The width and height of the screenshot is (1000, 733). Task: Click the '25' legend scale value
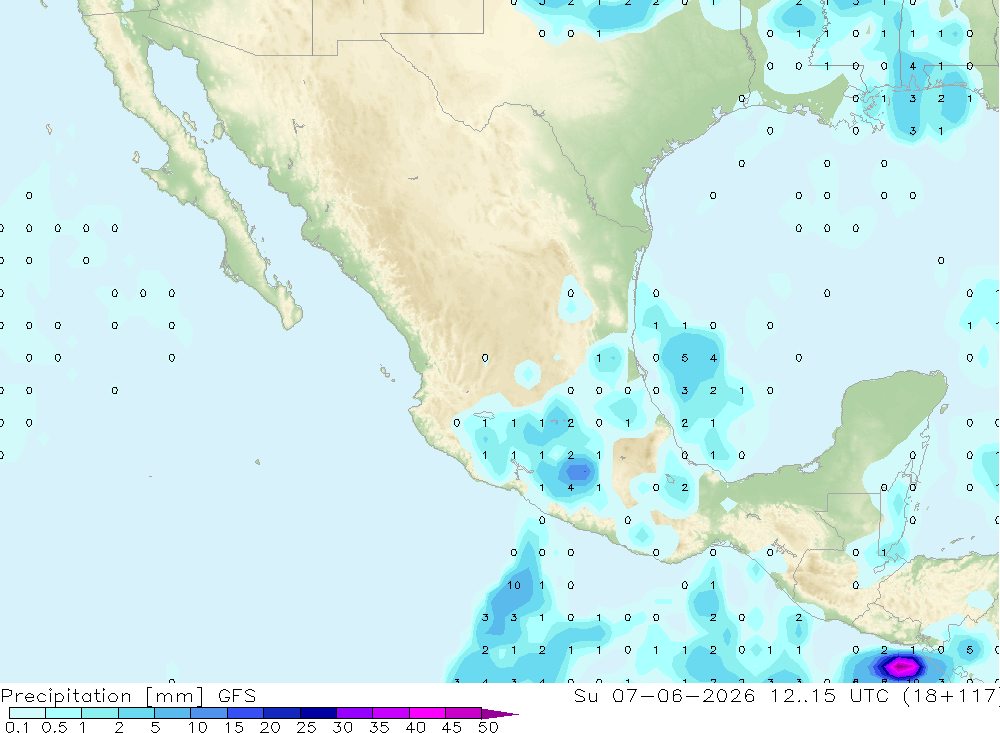click(307, 727)
